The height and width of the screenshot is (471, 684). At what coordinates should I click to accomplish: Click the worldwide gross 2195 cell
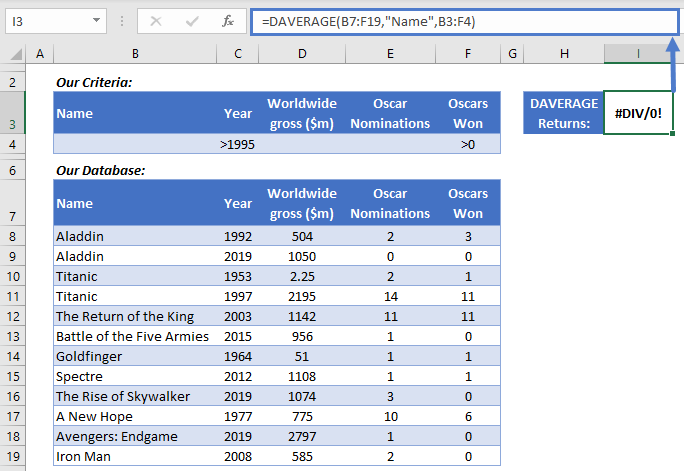coord(302,297)
